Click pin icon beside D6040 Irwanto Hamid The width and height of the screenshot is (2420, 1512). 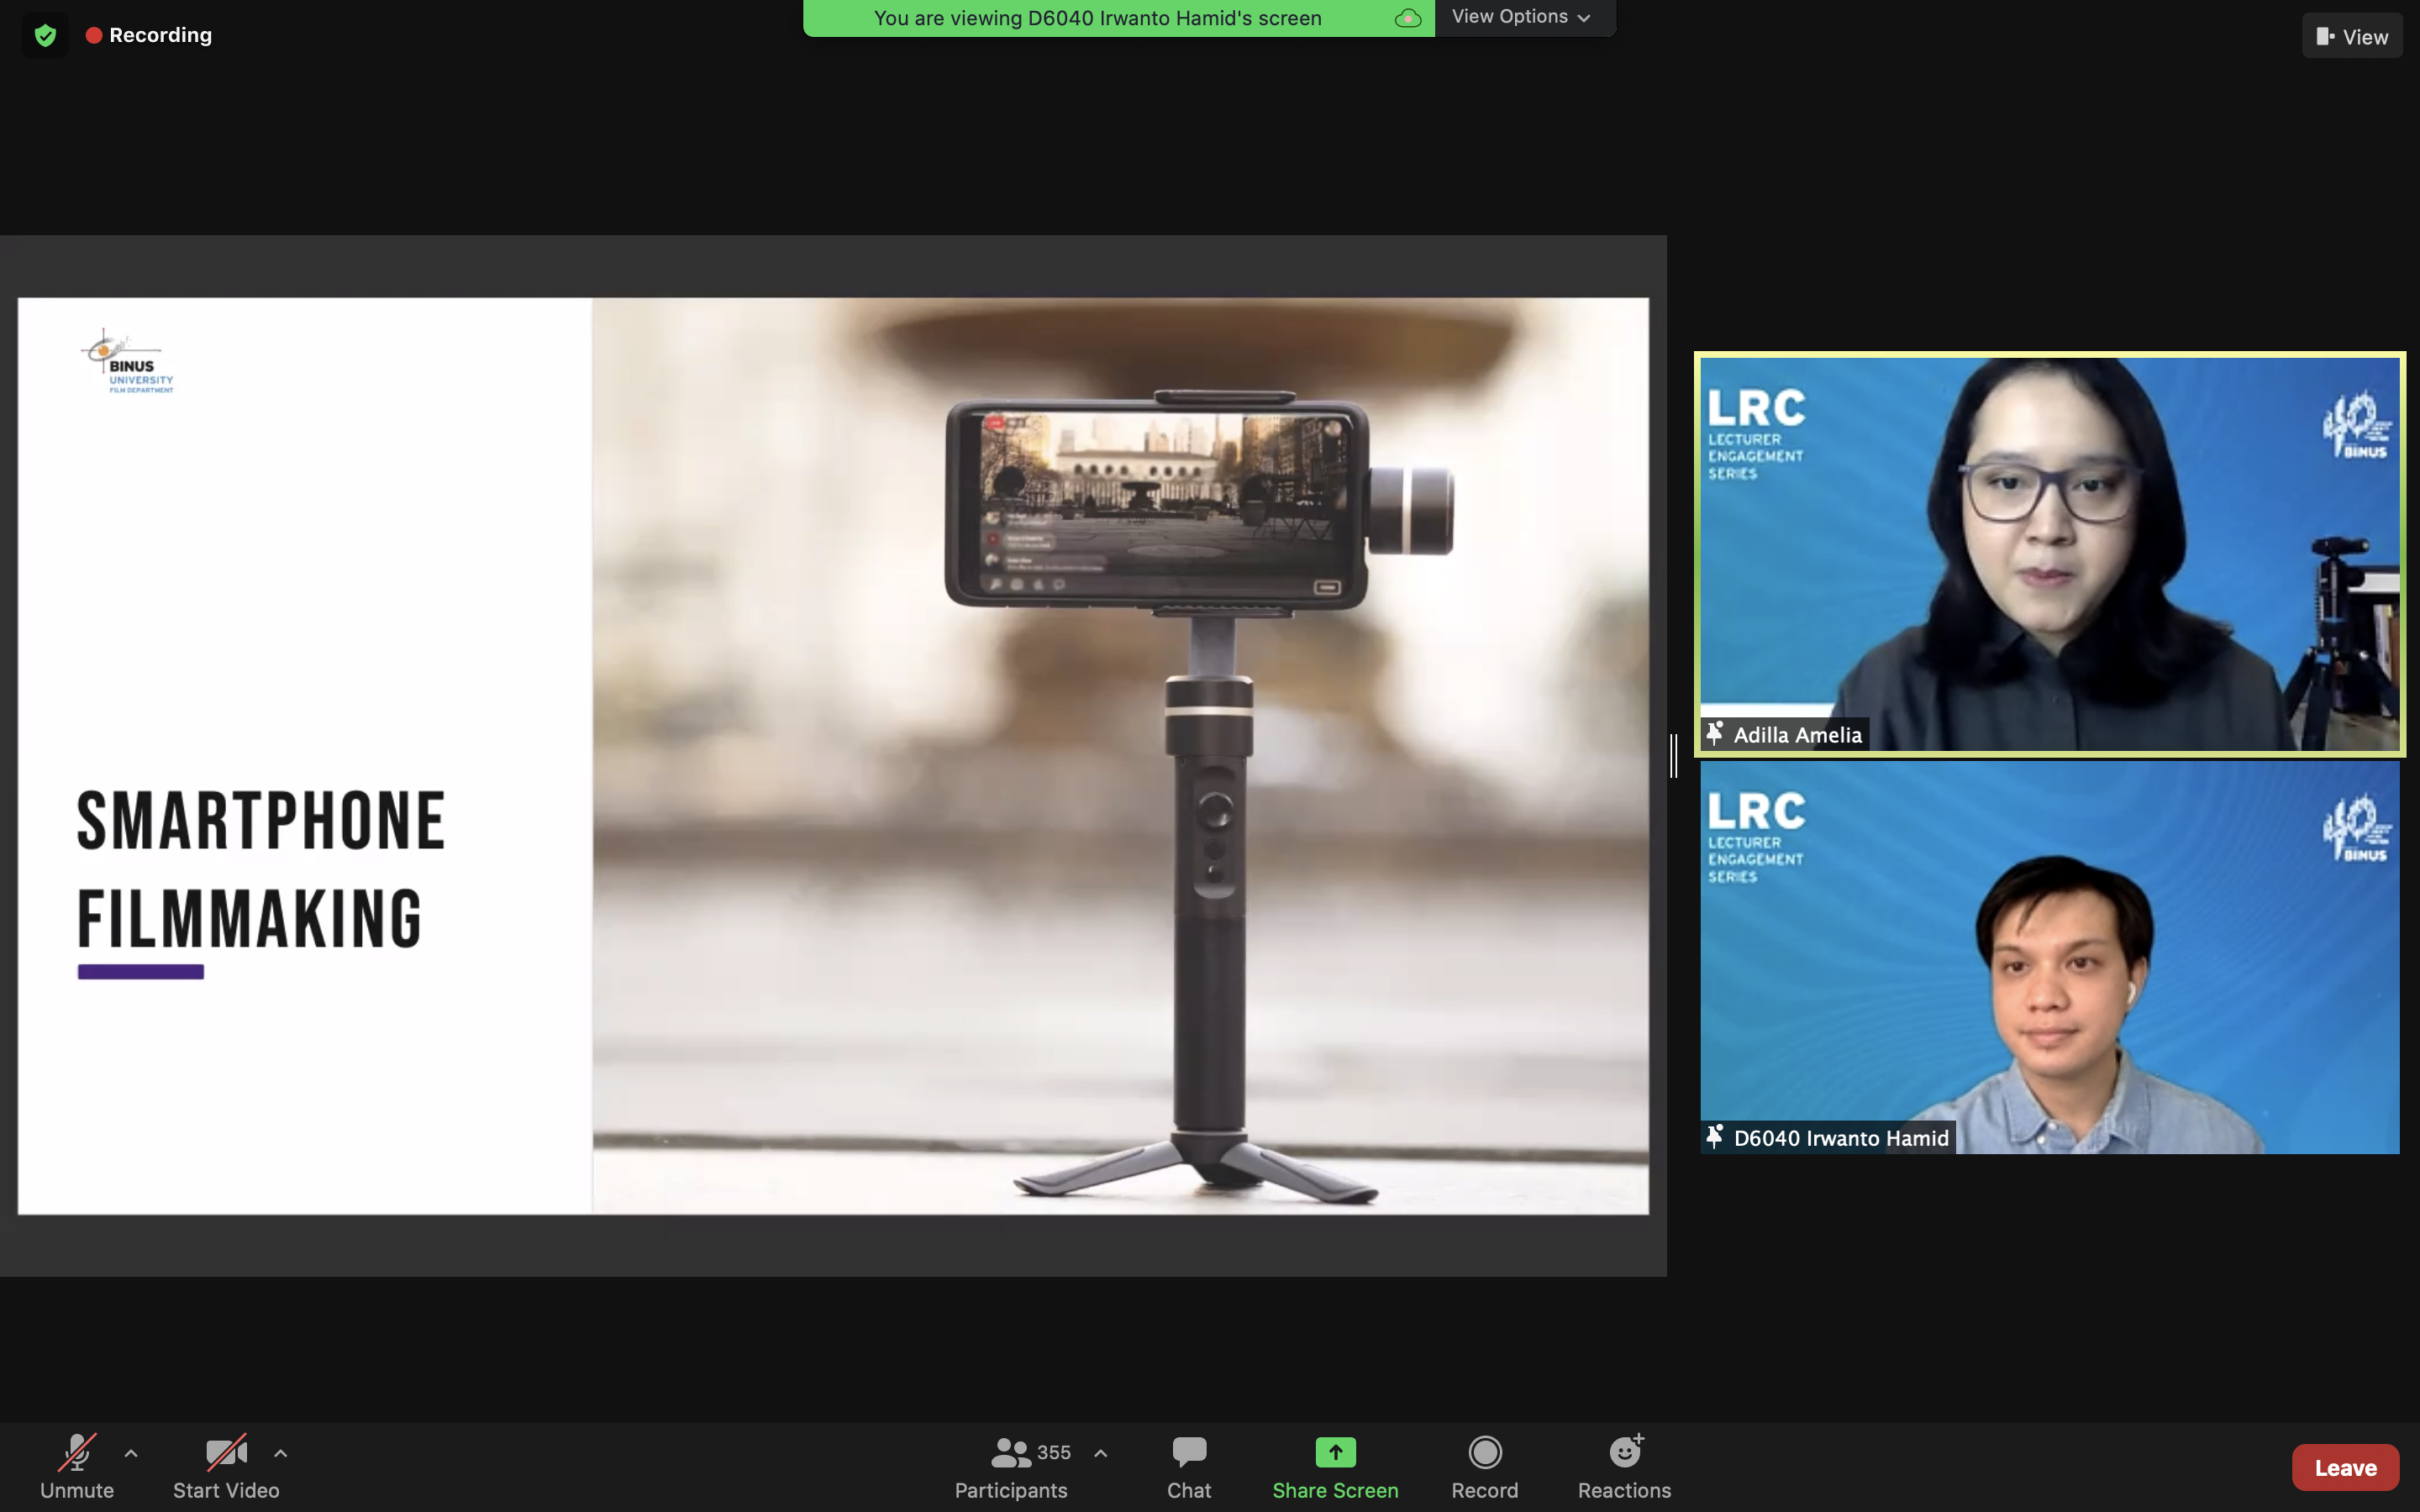click(1715, 1137)
